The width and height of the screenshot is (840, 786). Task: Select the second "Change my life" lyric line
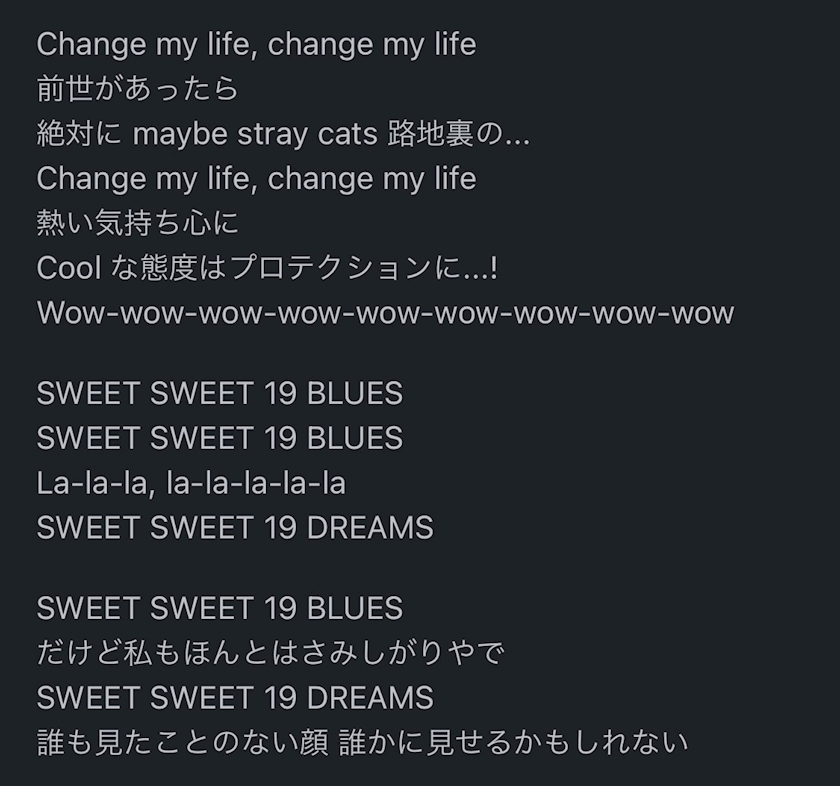pyautogui.click(x=256, y=179)
